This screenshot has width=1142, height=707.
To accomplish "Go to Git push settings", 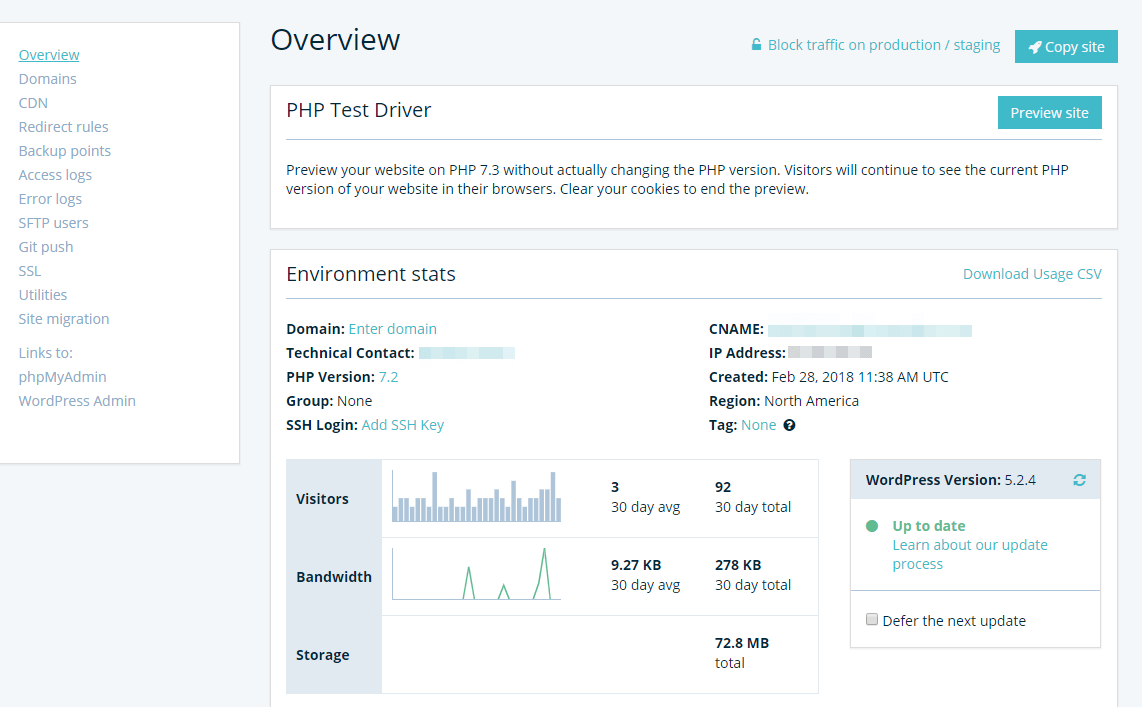I will tap(46, 247).
